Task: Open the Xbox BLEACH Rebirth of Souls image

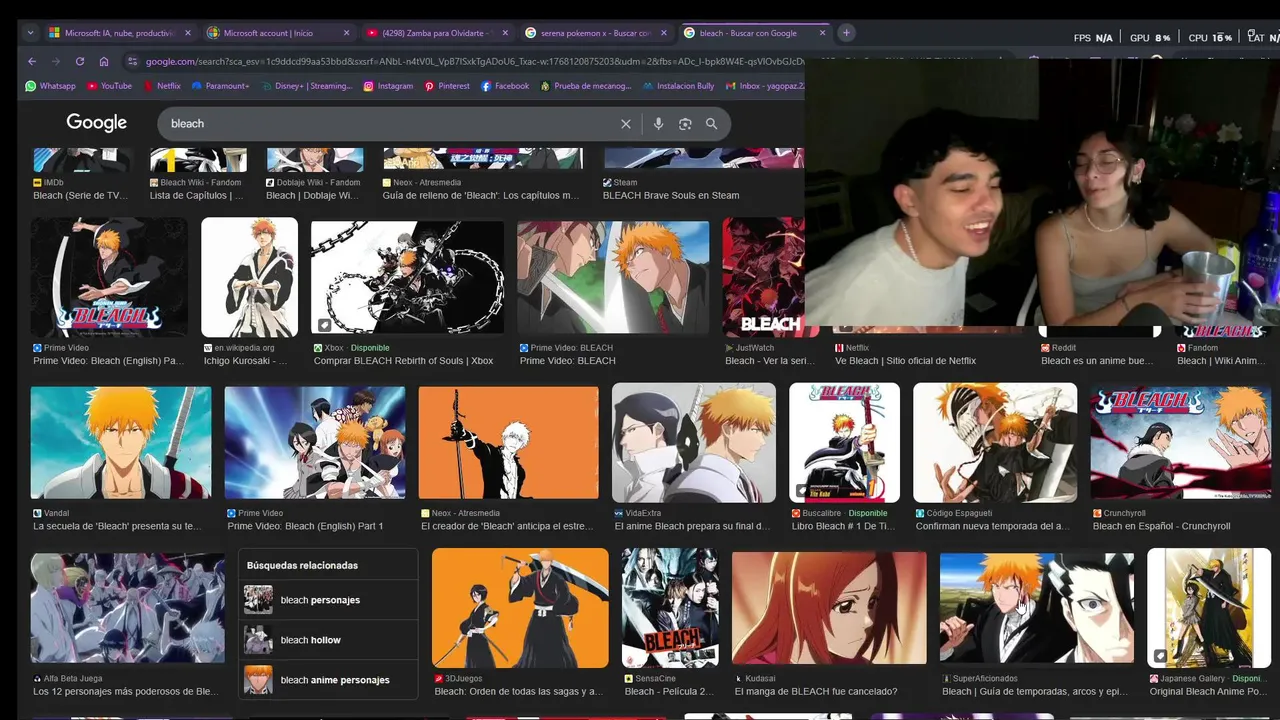Action: tap(407, 277)
